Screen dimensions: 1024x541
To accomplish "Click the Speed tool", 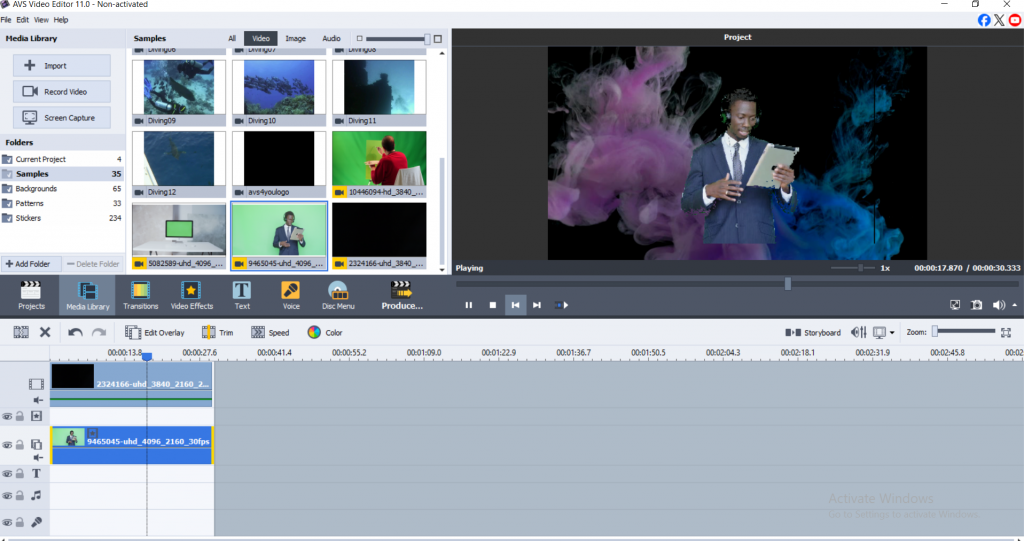I will click(270, 333).
